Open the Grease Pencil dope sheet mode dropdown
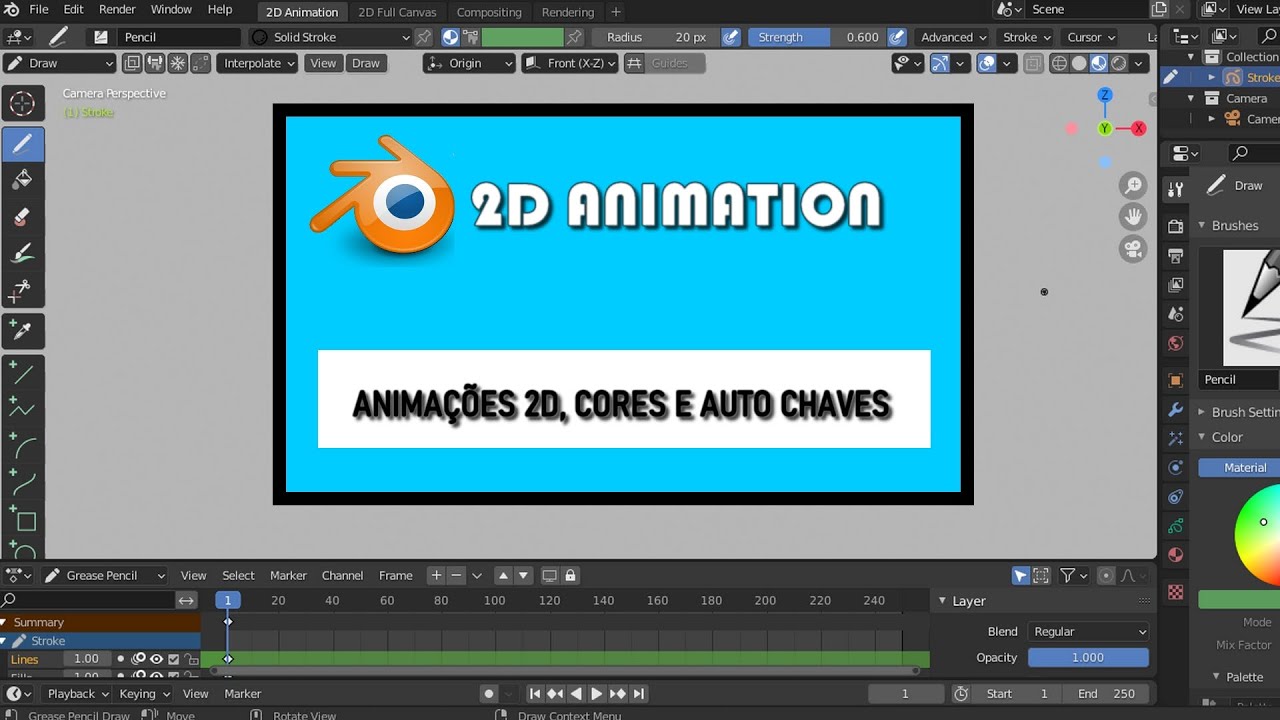The height and width of the screenshot is (720, 1280). (x=104, y=576)
